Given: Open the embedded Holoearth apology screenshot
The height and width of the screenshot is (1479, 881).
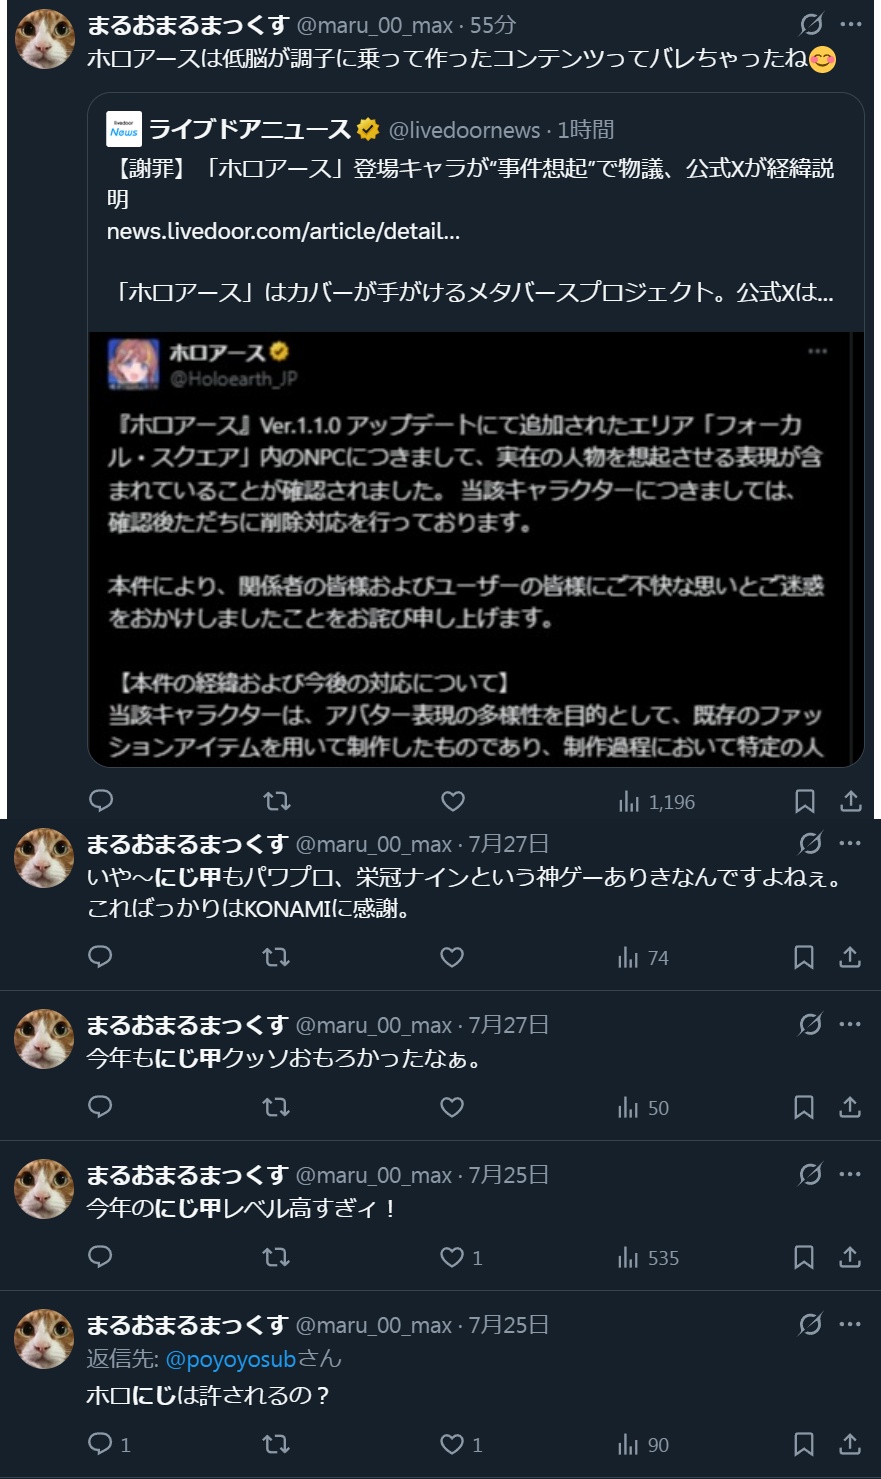Looking at the screenshot, I should [475, 548].
